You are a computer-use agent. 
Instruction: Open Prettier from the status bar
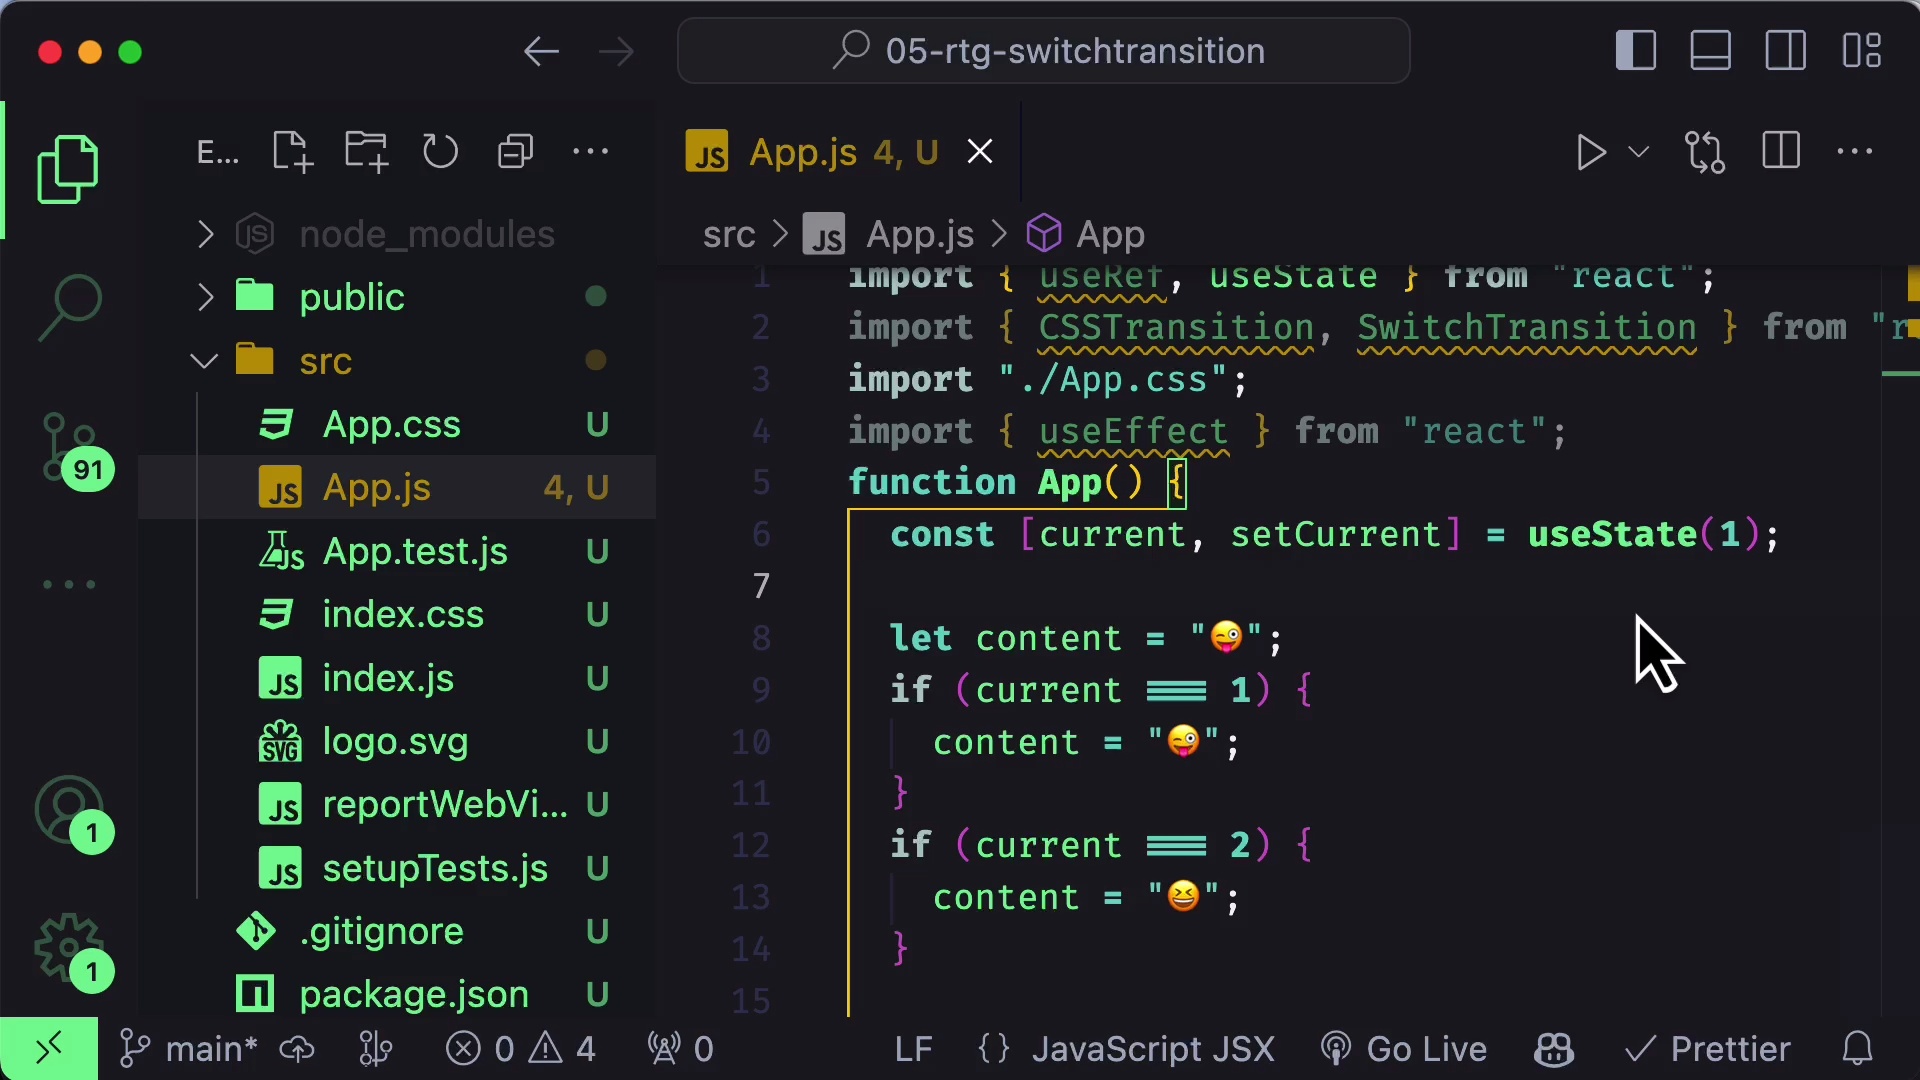coord(1710,1049)
